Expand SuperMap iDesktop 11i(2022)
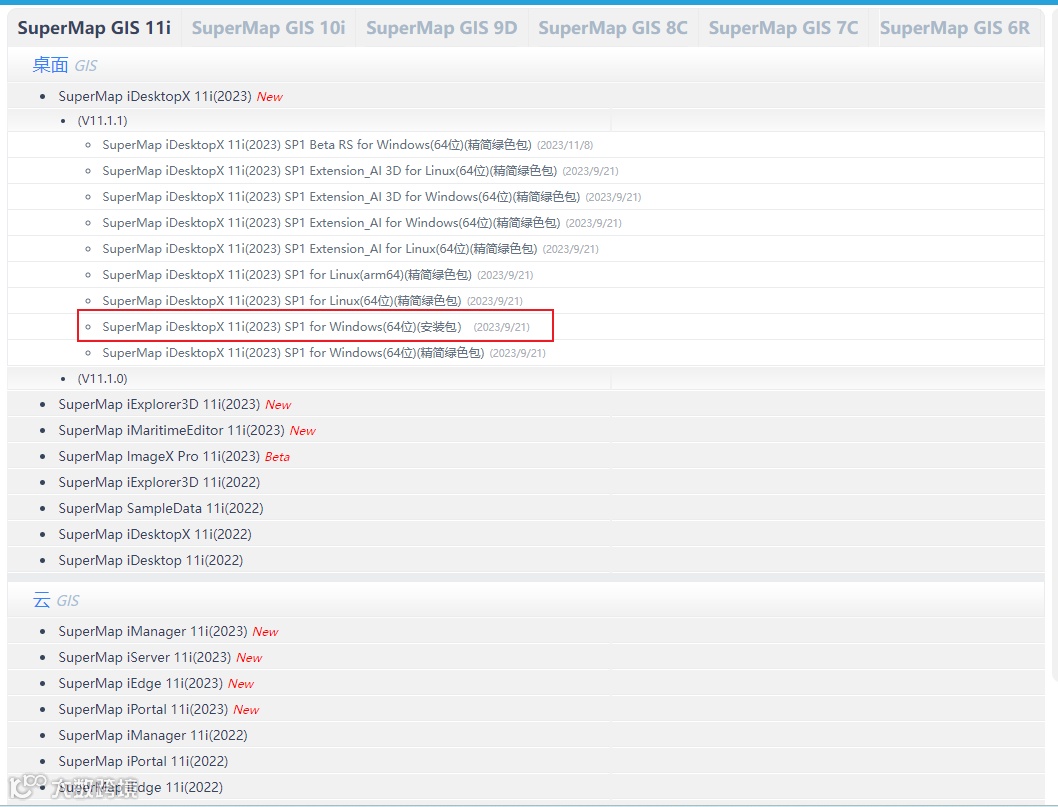 (150, 560)
